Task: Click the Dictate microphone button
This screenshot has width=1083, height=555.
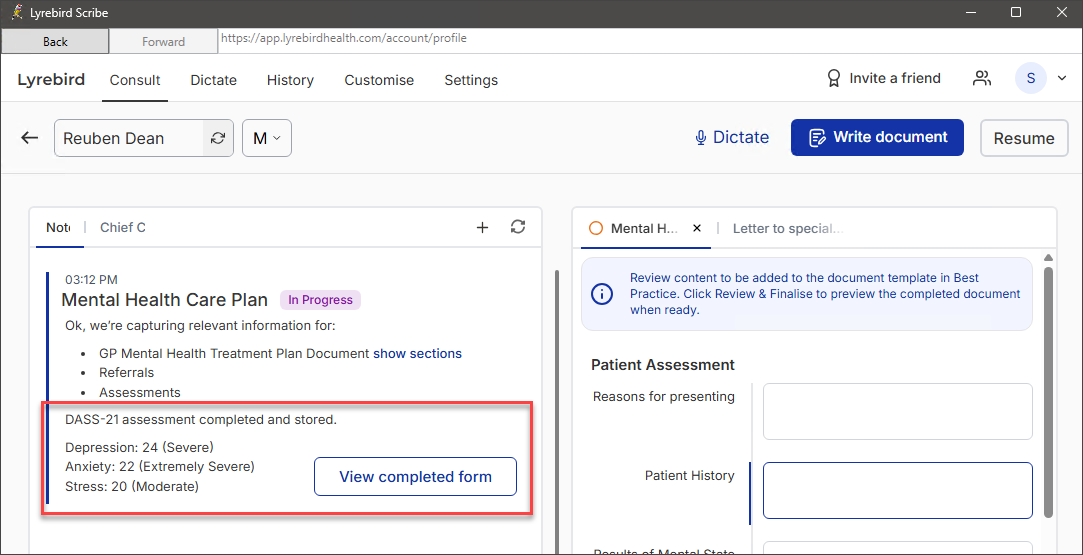Action: (x=731, y=137)
